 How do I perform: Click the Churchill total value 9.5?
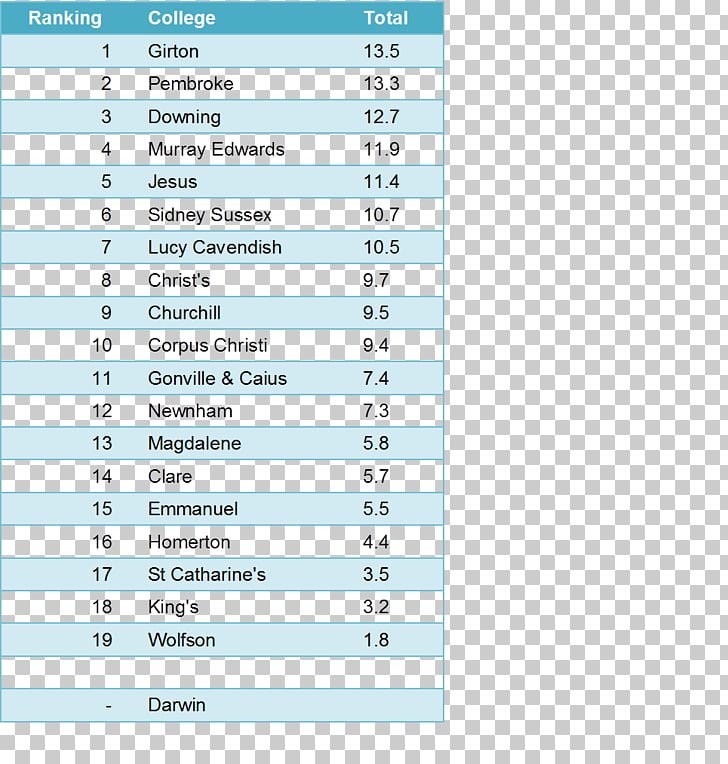coord(376,313)
